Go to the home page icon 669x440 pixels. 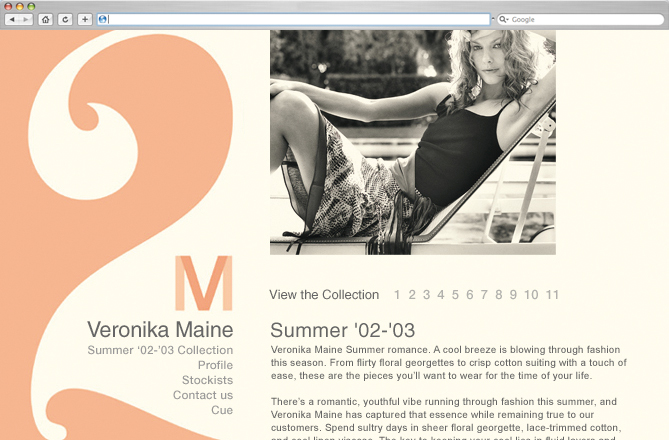point(45,20)
